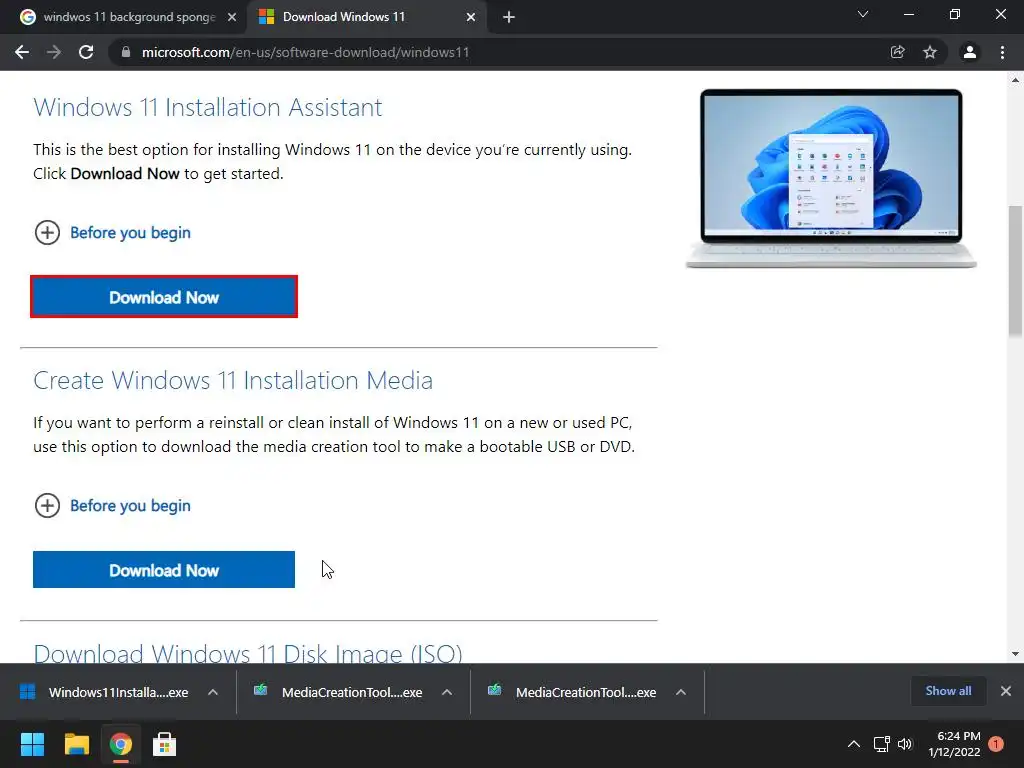
Task: Click the Chrome taskbar icon
Action: click(120, 744)
